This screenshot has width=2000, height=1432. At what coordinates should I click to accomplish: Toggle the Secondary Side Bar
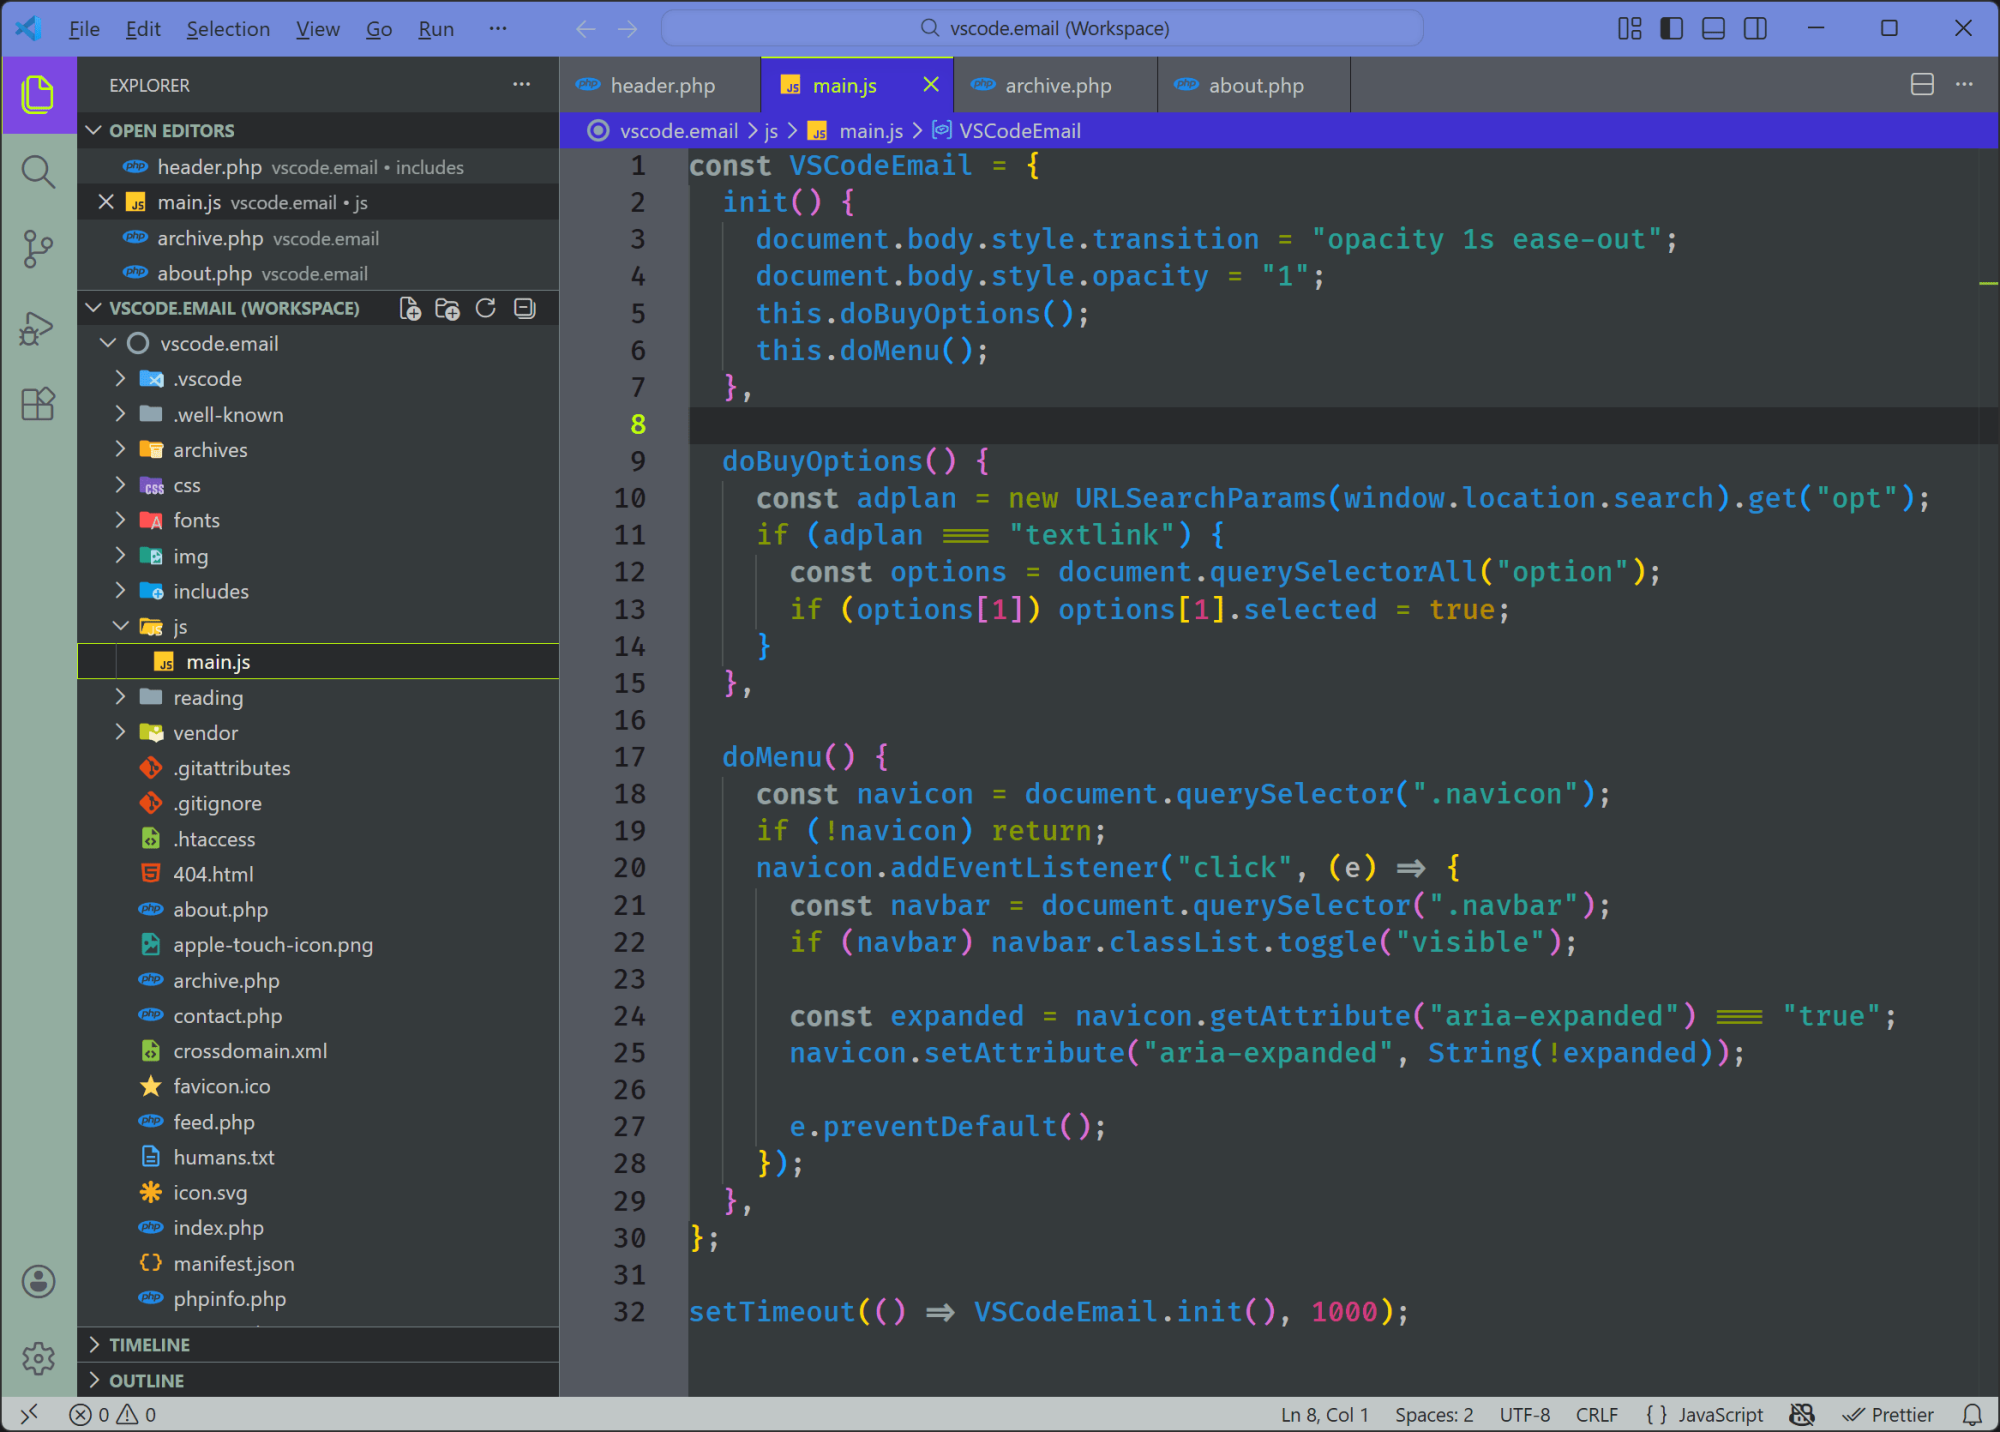tap(1755, 28)
